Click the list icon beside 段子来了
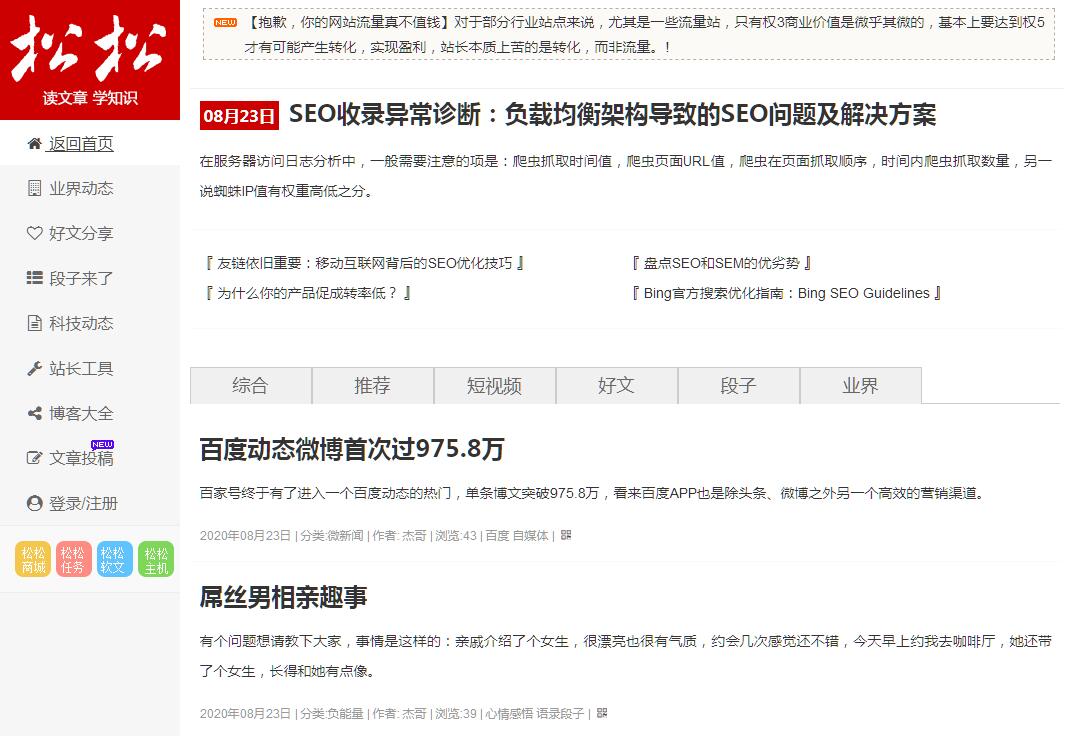 tap(35, 279)
